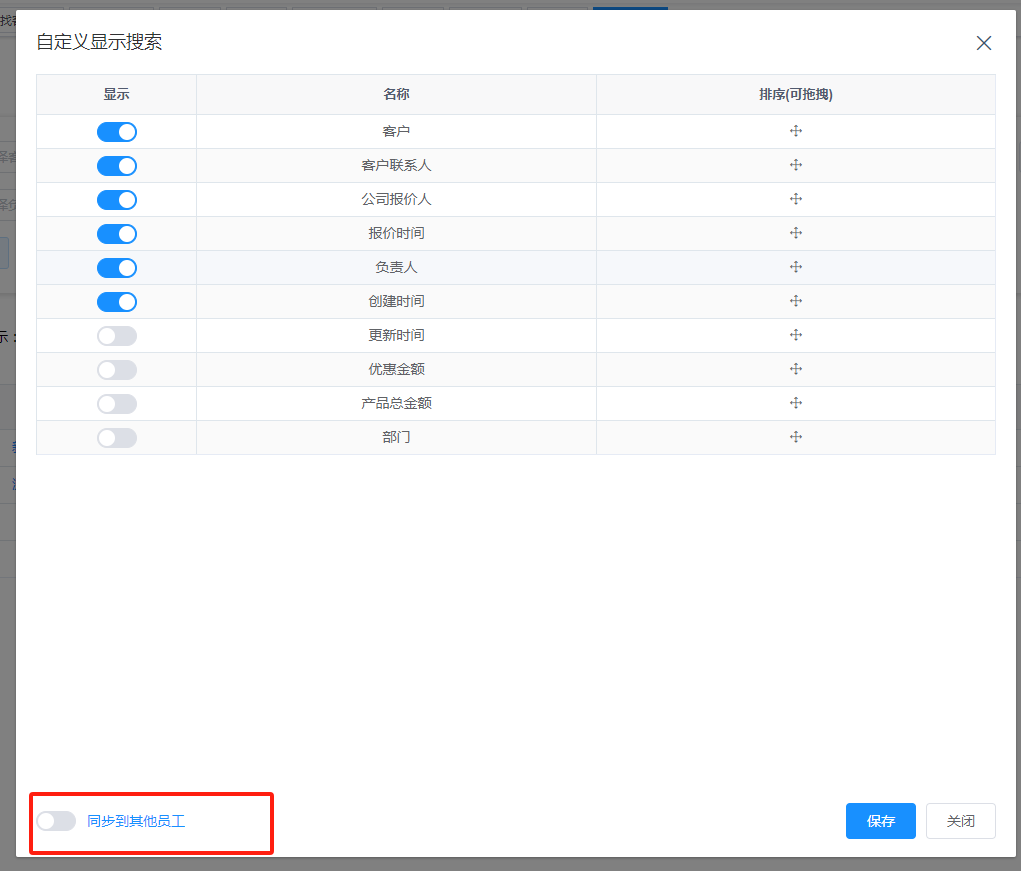The image size is (1021, 871).
Task: Click the 关闭 button
Action: coord(960,821)
